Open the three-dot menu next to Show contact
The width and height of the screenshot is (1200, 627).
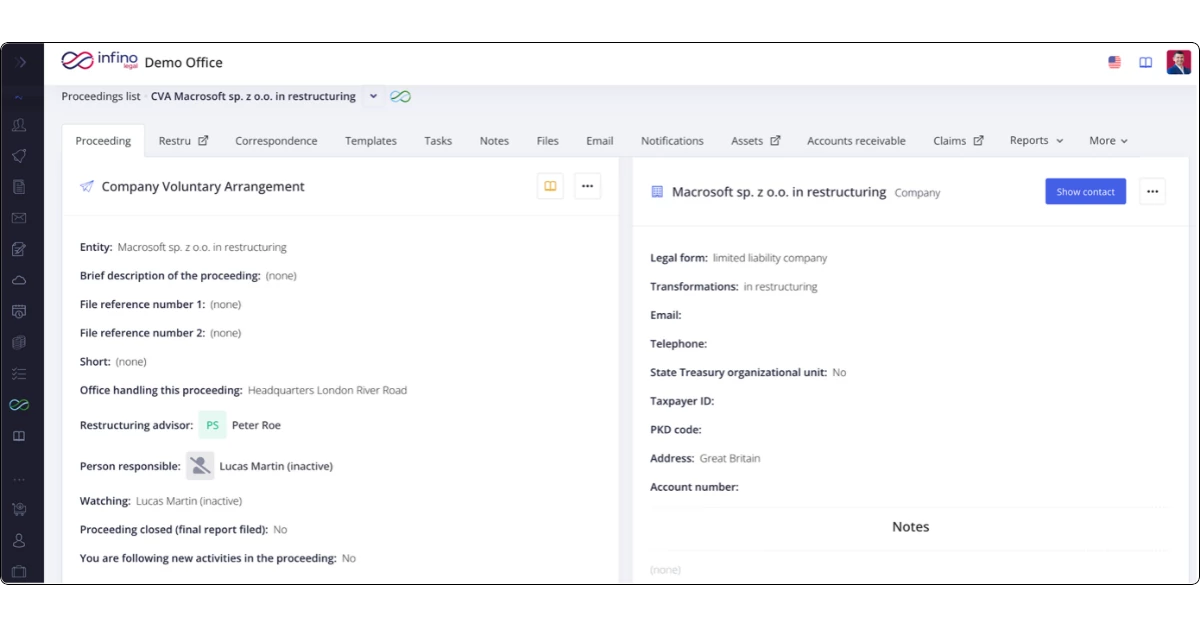[1152, 192]
